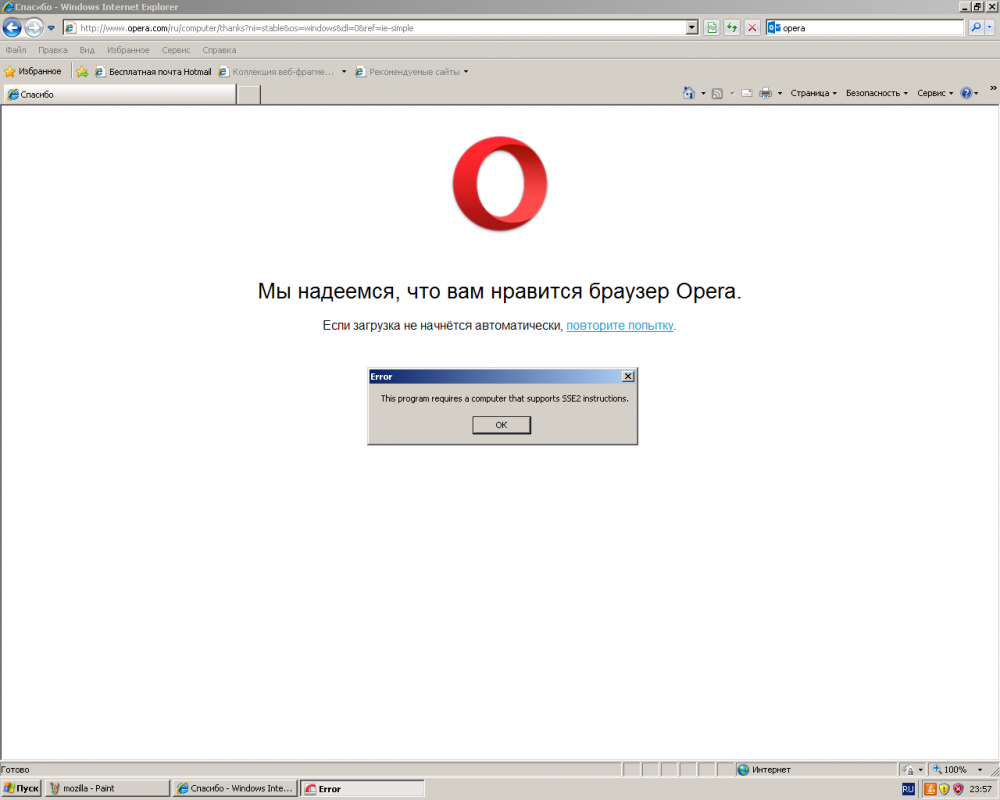Click the search magnifier button

point(976,28)
